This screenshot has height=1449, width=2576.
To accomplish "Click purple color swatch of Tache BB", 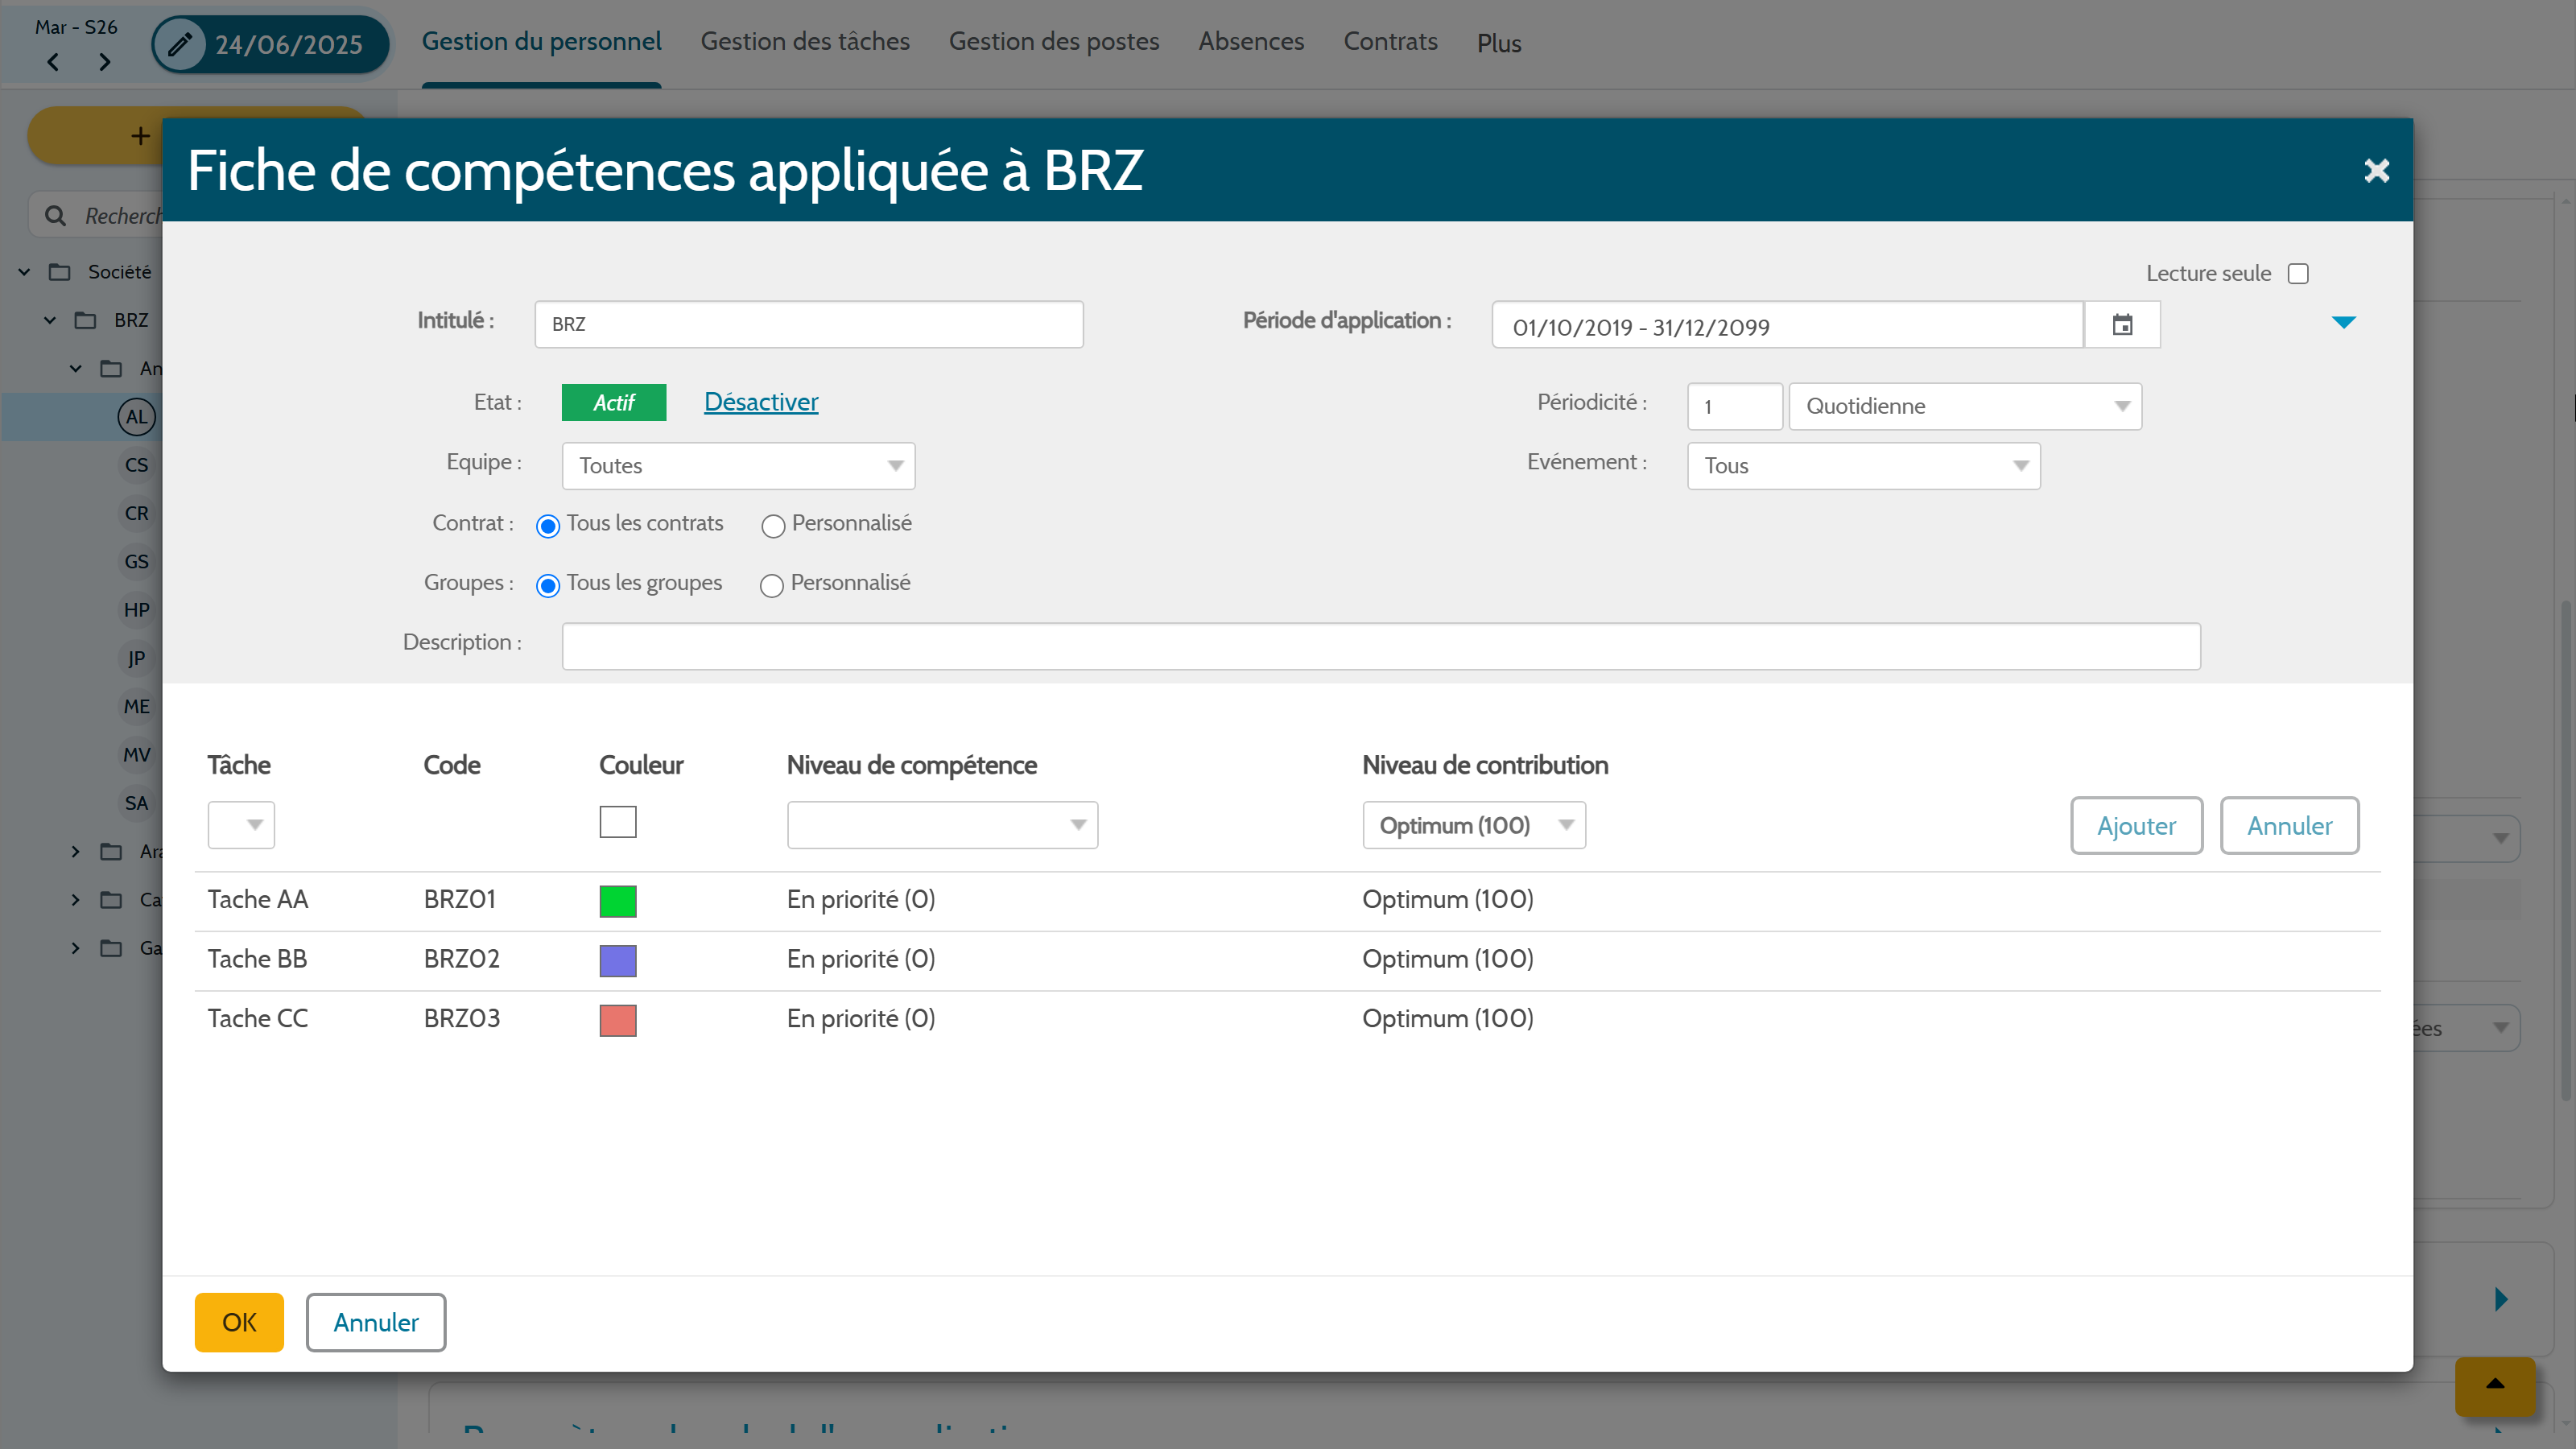I will [618, 961].
